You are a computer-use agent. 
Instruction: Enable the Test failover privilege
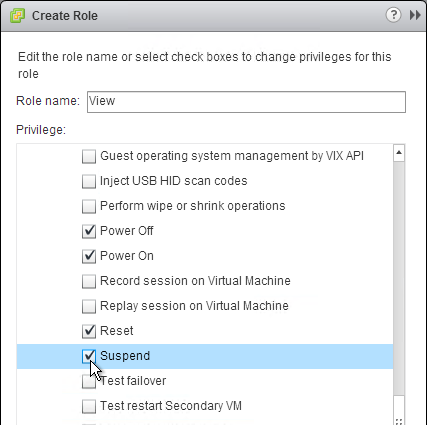89,381
